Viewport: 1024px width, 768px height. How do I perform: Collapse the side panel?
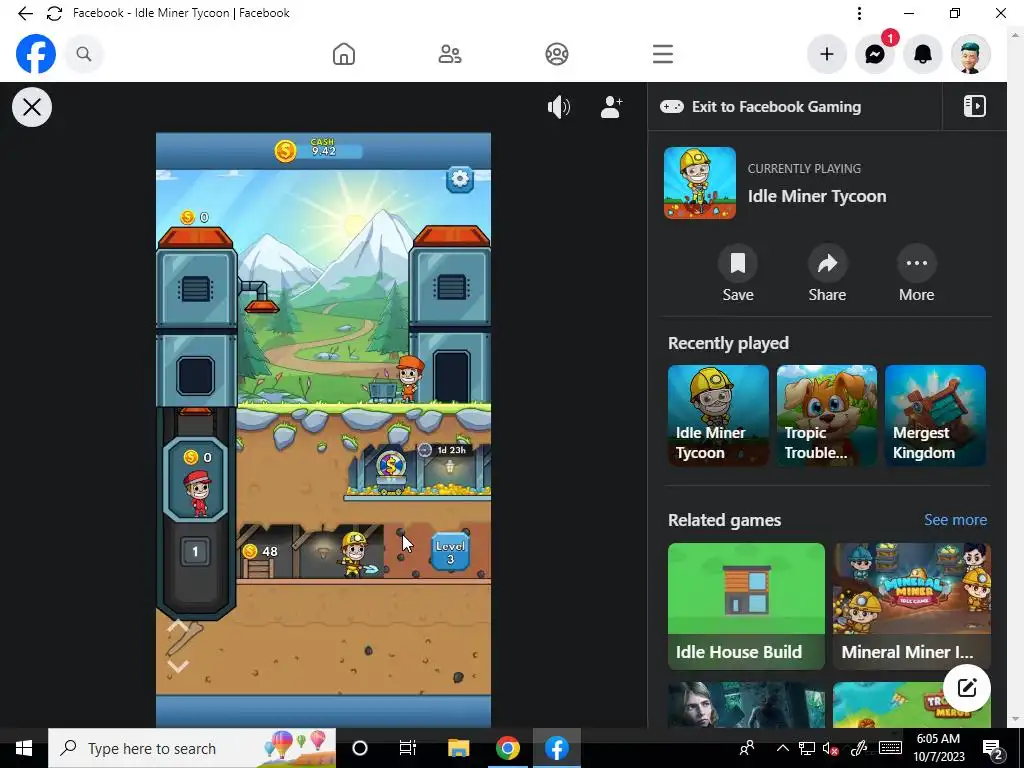[974, 106]
